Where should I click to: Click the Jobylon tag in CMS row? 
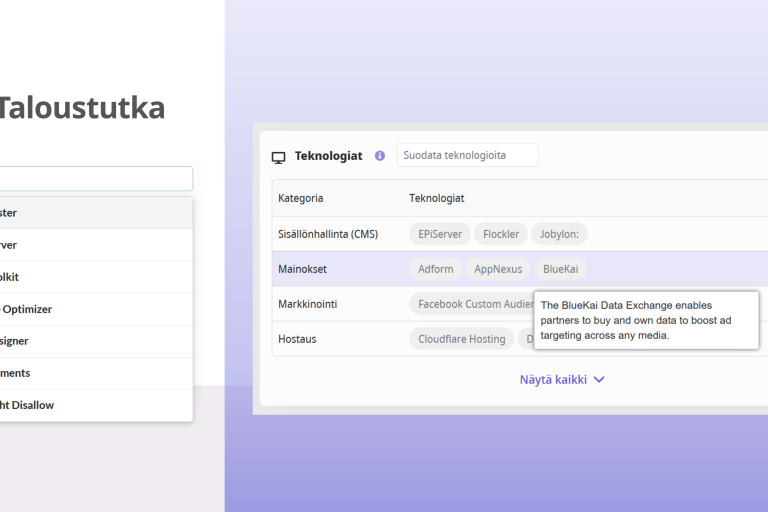559,234
